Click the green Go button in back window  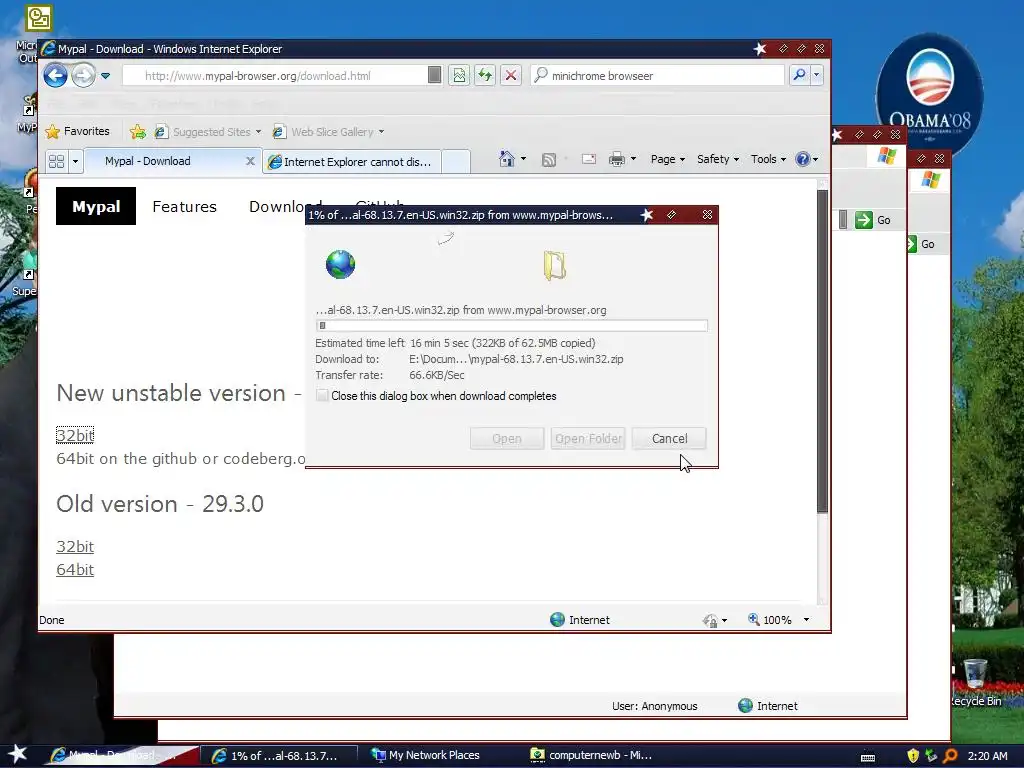coord(874,220)
